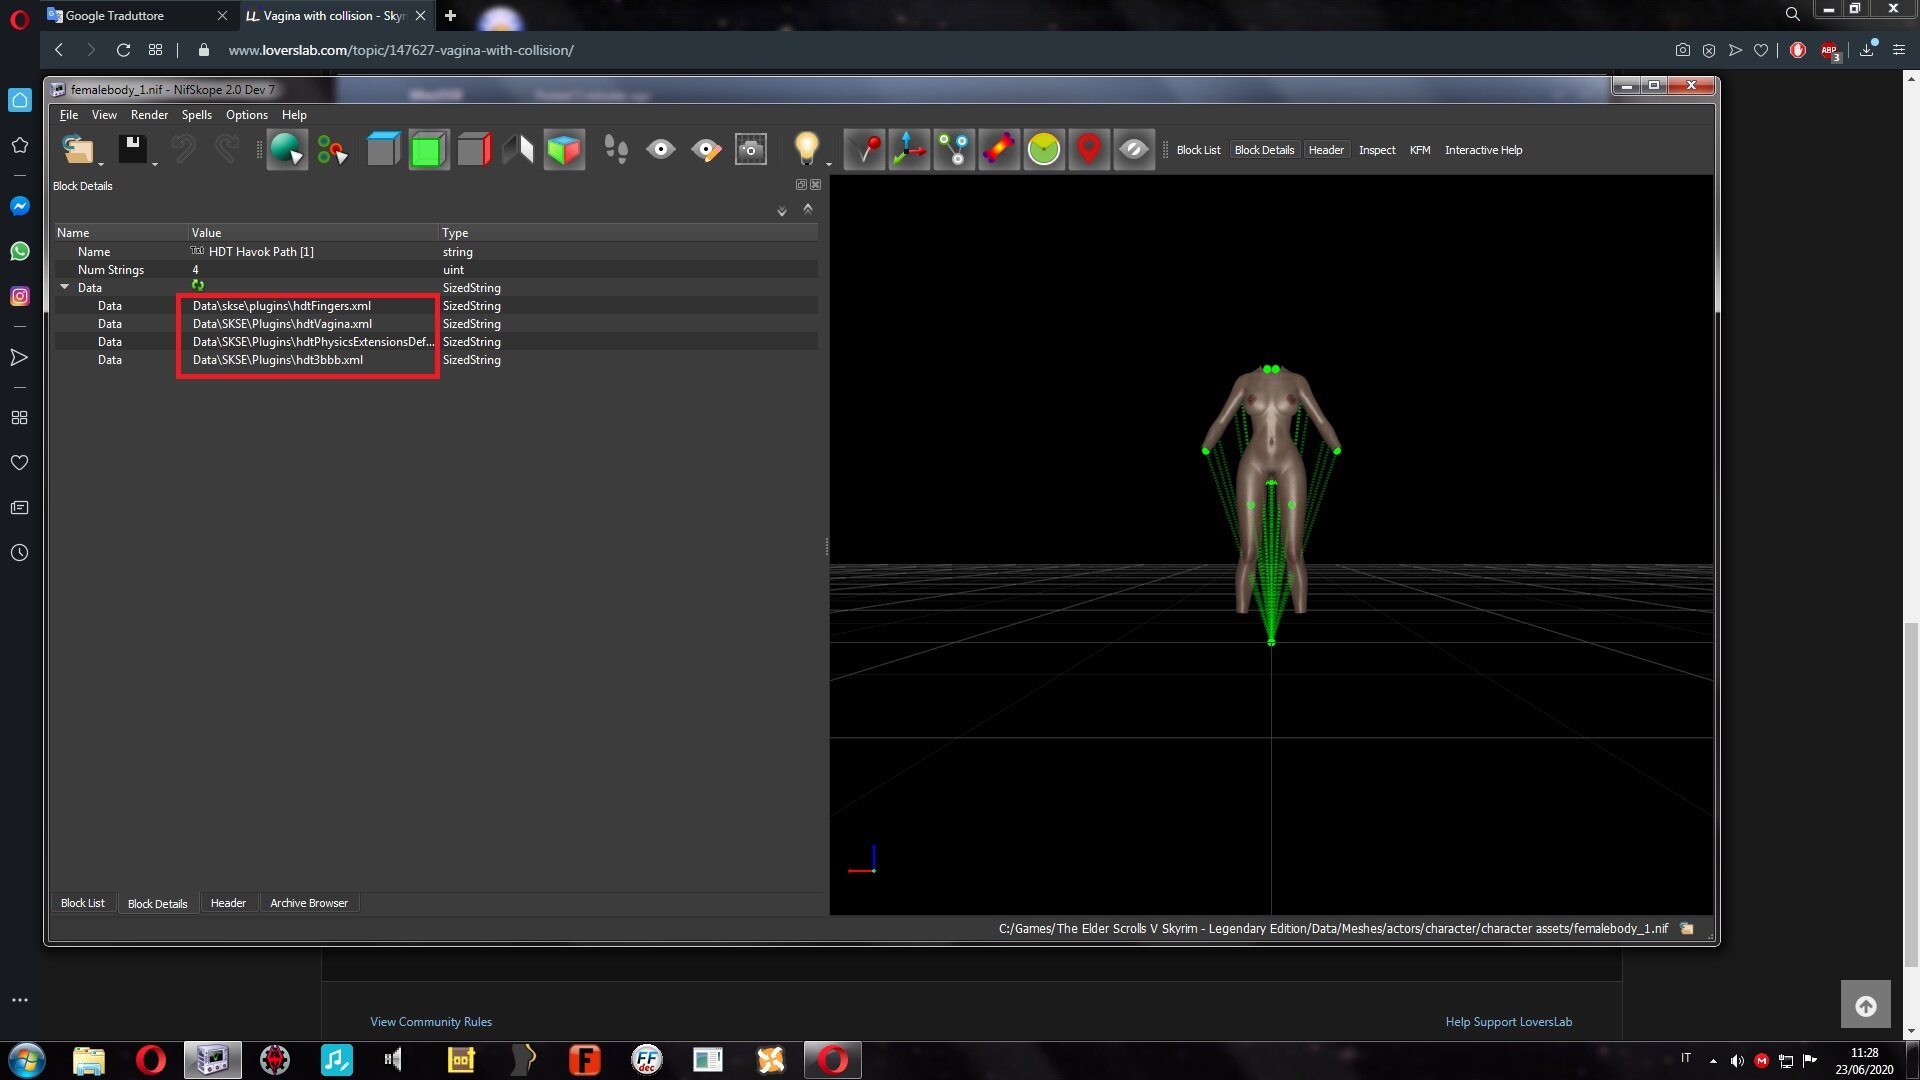Screen dimensions: 1920x1080
Task: Toggle the yellow-green circle Constraints button
Action: [1044, 150]
